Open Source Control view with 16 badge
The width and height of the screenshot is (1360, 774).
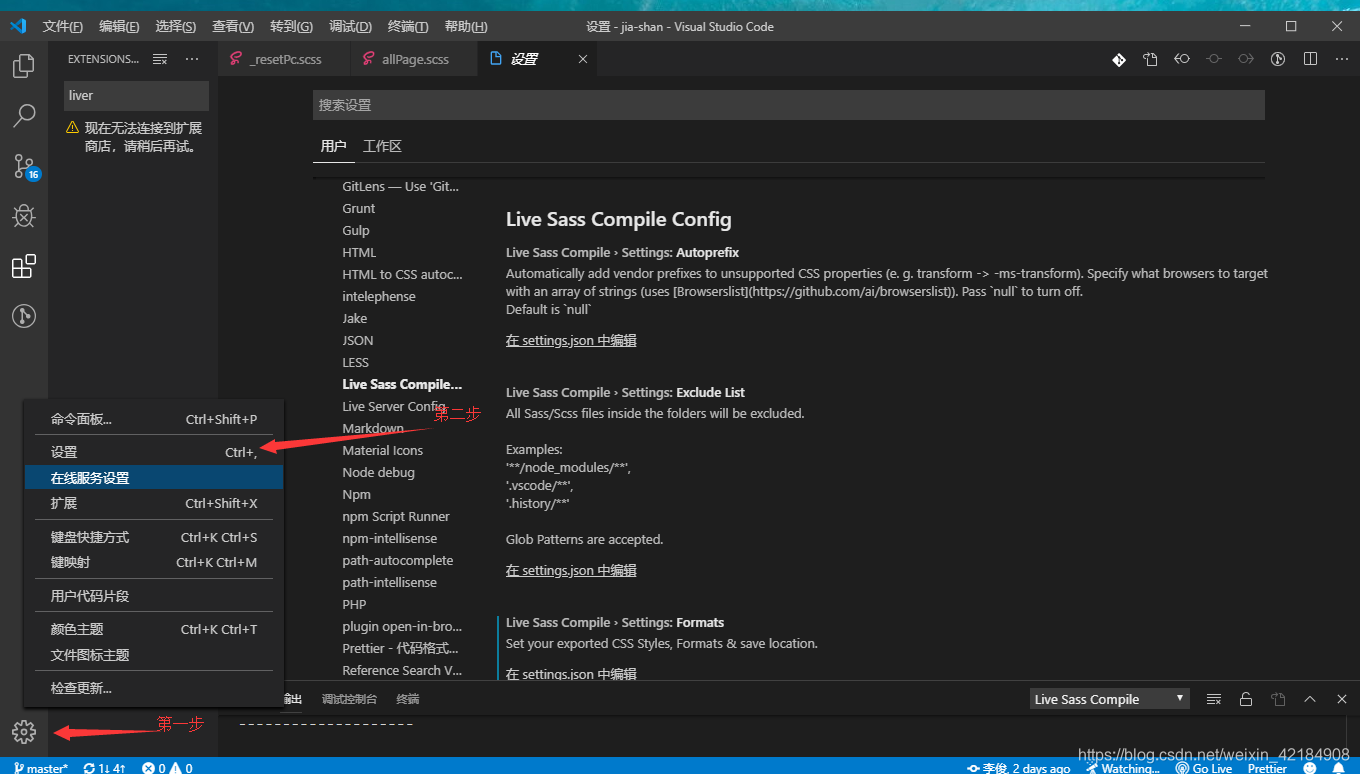pyautogui.click(x=24, y=166)
